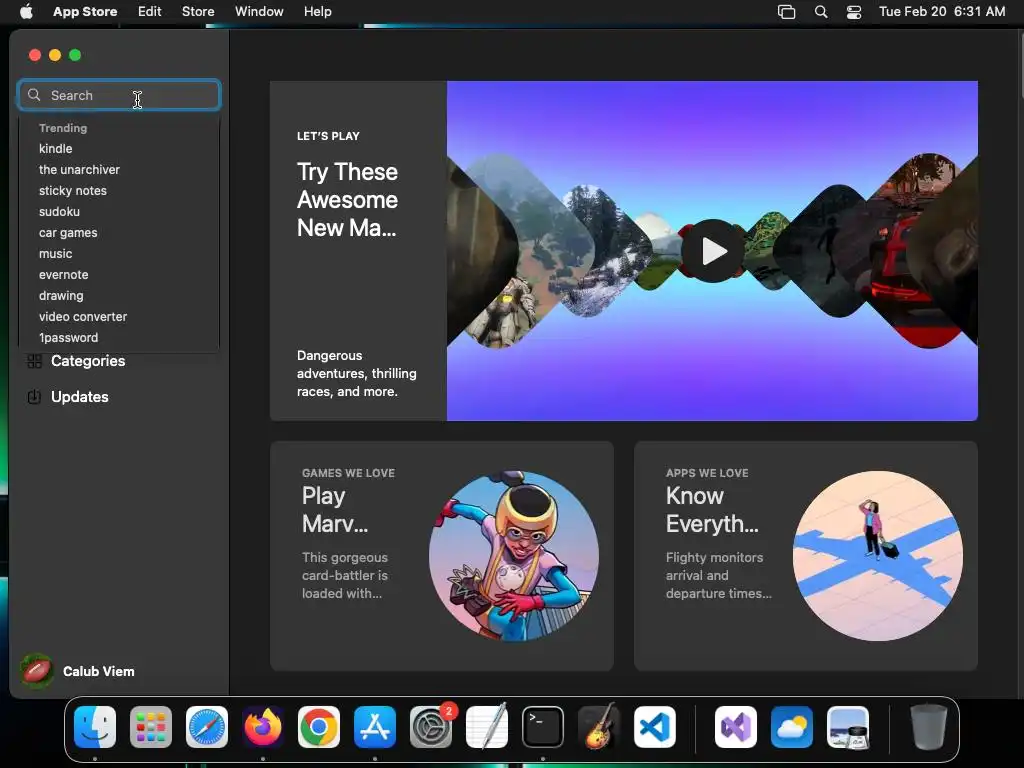
Task: Click the Marvel character artwork thumbnail
Action: click(513, 556)
